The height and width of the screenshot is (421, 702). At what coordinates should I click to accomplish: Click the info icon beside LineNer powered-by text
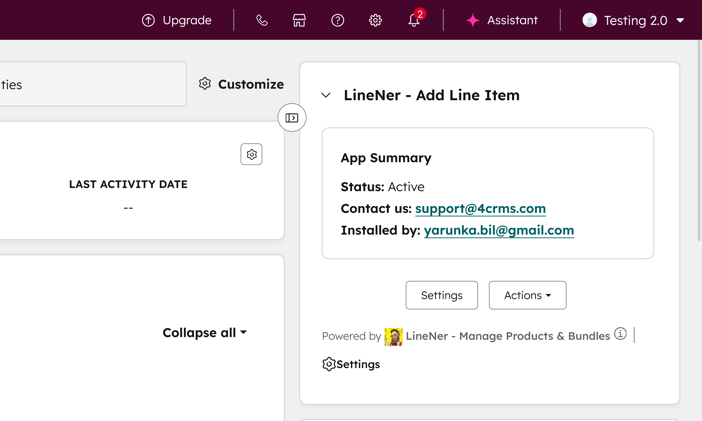[620, 334]
